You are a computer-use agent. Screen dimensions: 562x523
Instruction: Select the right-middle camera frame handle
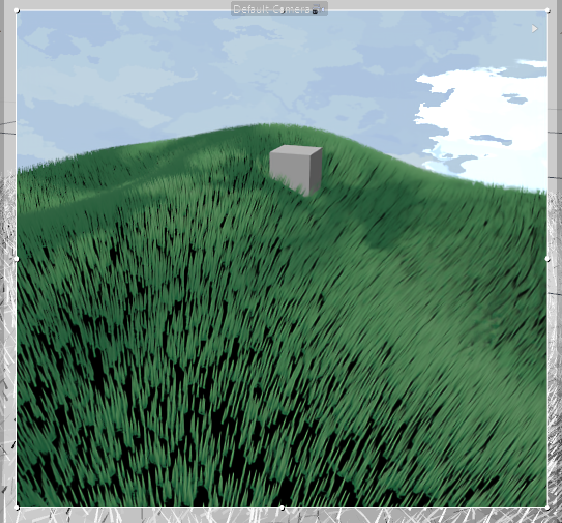(x=547, y=259)
